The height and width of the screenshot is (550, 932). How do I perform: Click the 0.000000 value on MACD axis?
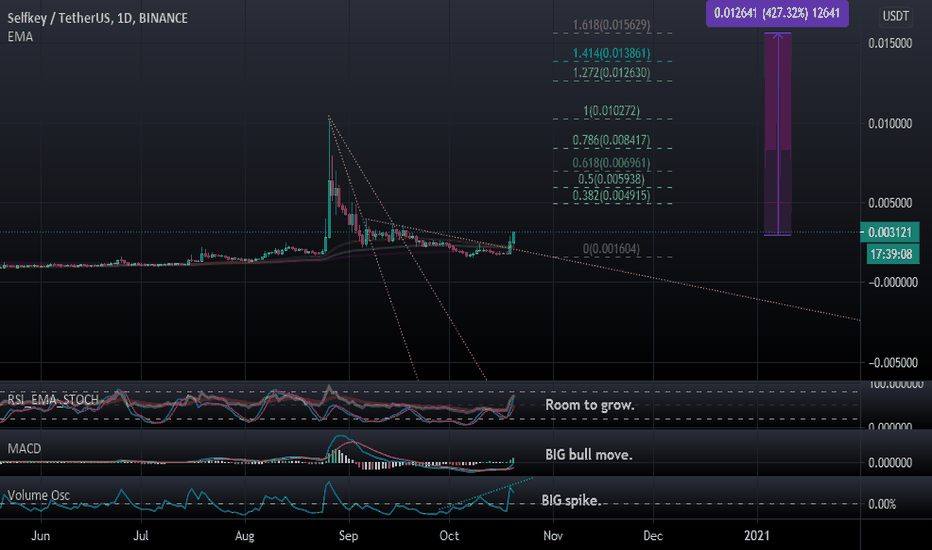(890, 463)
